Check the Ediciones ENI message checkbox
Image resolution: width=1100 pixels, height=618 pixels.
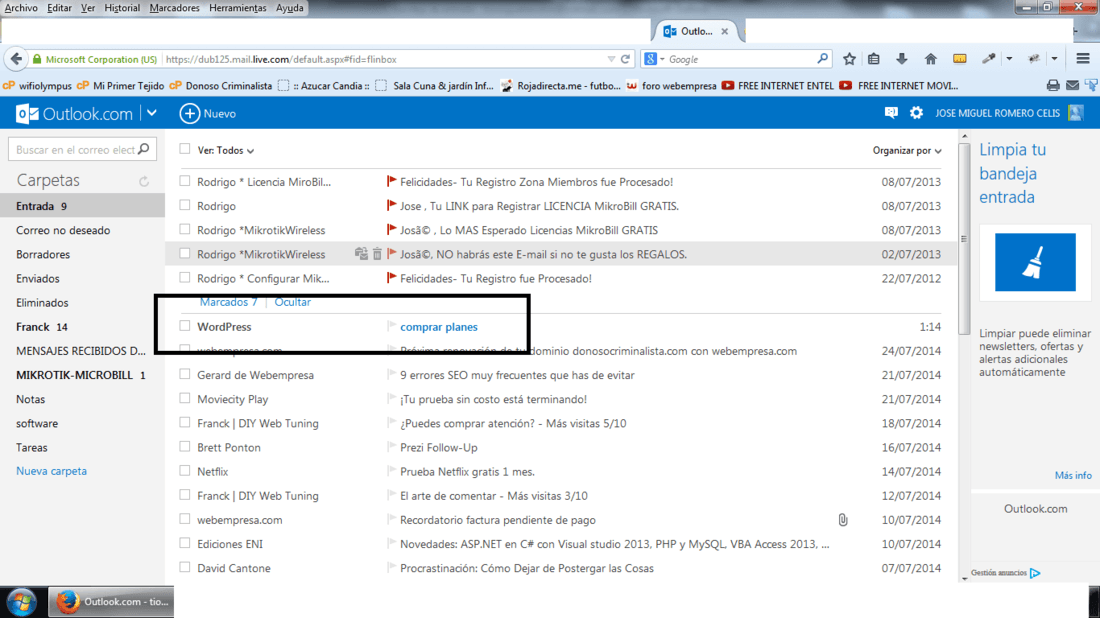pos(185,543)
